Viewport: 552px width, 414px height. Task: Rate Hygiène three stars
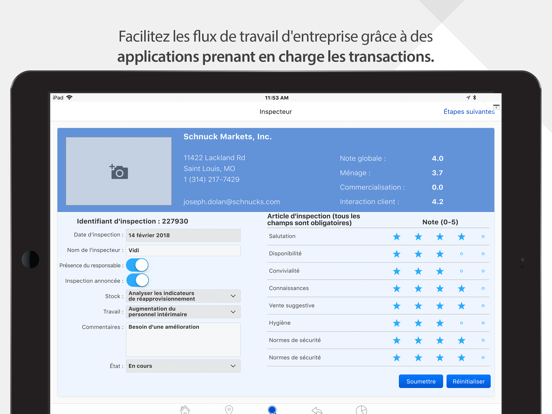(440, 323)
